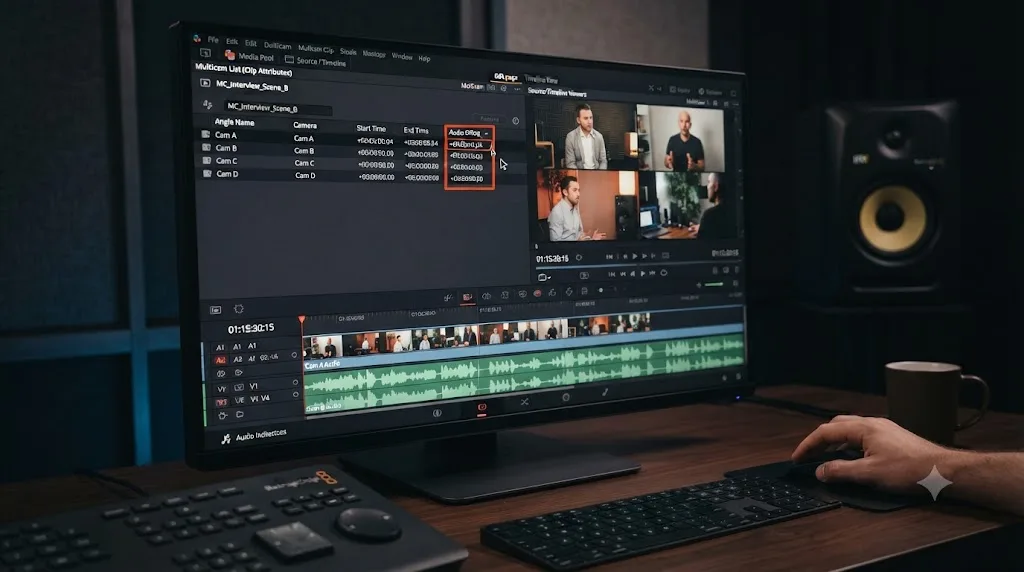This screenshot has height=572, width=1024.
Task: Open the Audio Offset column dropdown
Action: pos(487,133)
